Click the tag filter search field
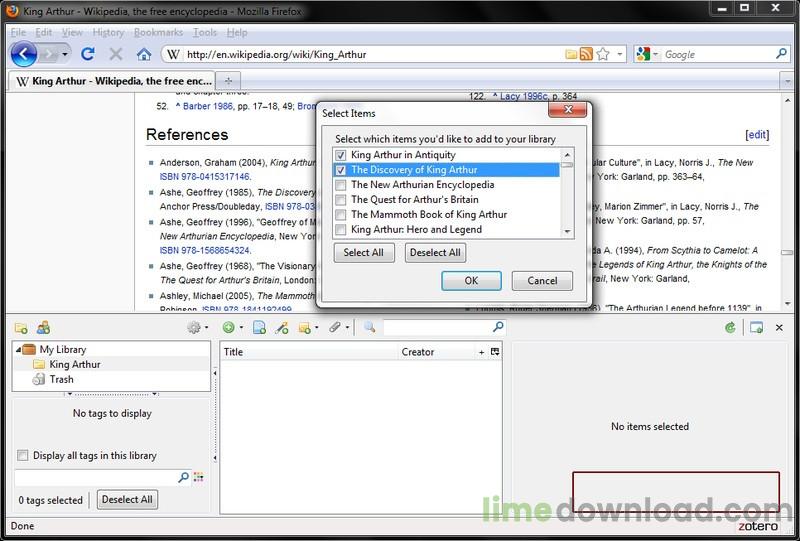Image resolution: width=800 pixels, height=541 pixels. pos(102,477)
